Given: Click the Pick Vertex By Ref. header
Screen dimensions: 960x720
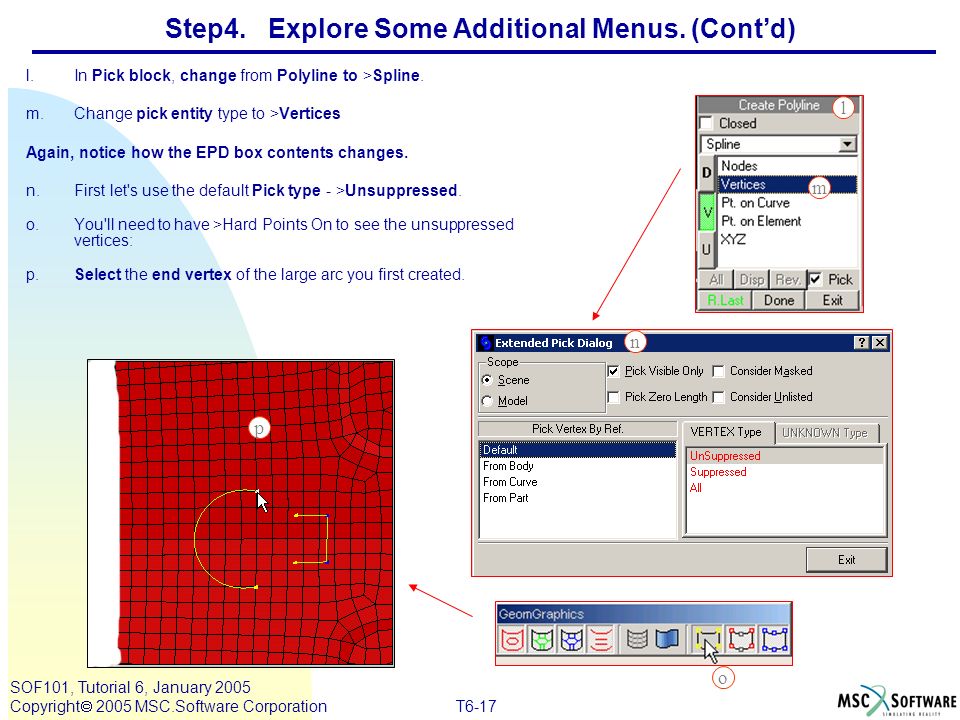Looking at the screenshot, I should pos(577,429).
